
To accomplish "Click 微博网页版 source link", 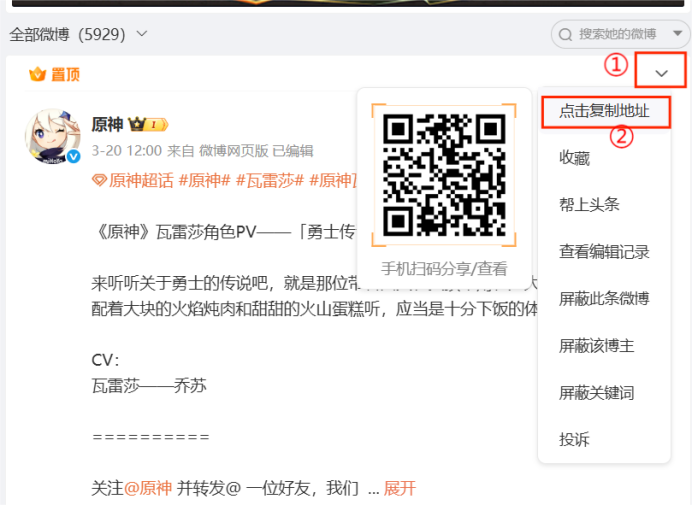I will pyautogui.click(x=233, y=151).
